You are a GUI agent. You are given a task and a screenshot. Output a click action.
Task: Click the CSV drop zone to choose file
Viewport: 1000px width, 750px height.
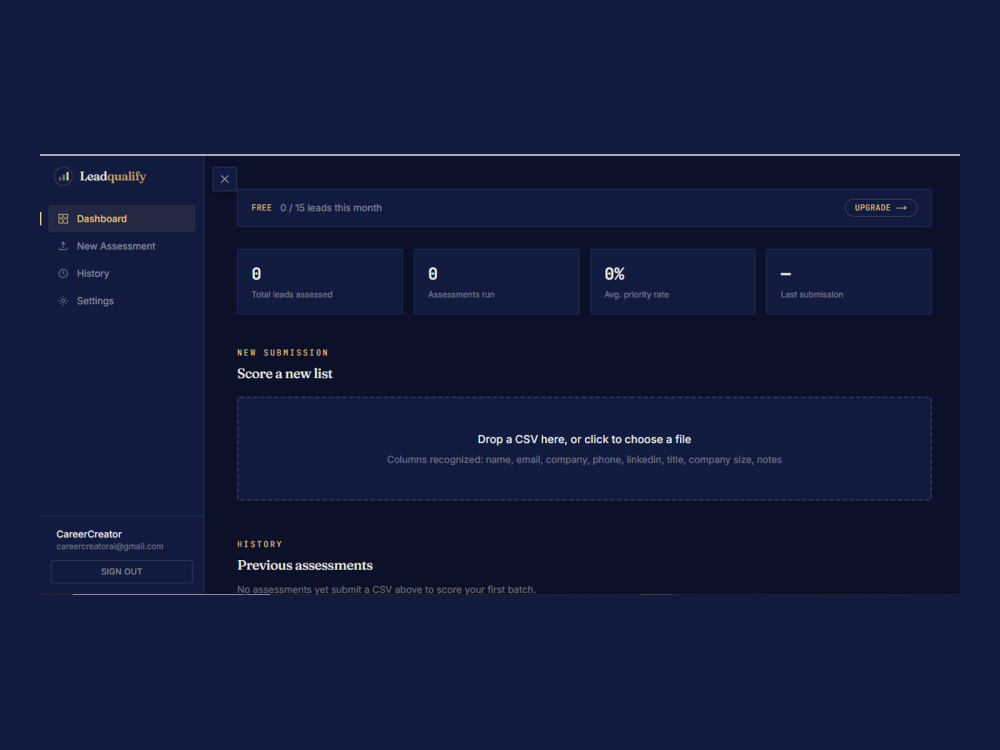584,448
